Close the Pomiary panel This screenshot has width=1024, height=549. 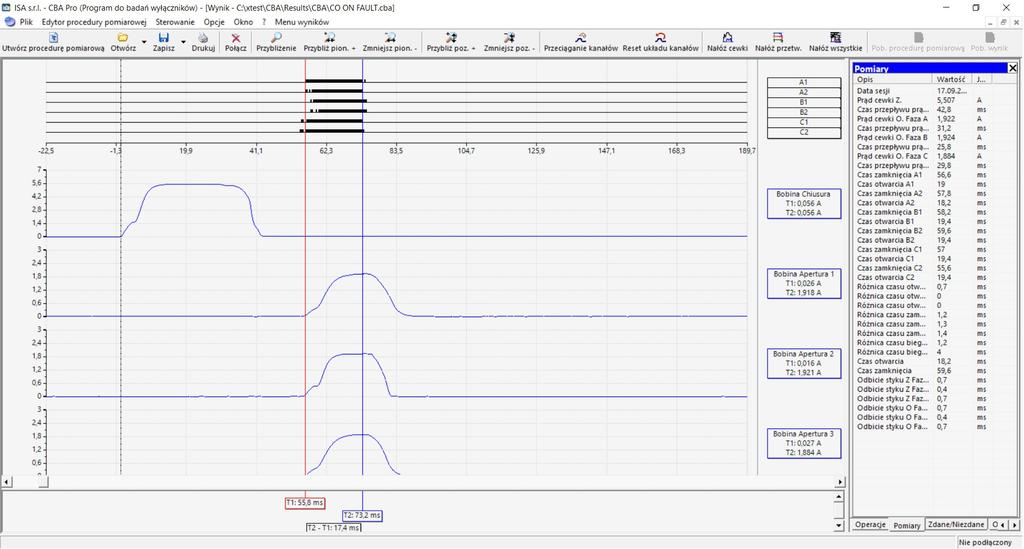coord(1013,68)
